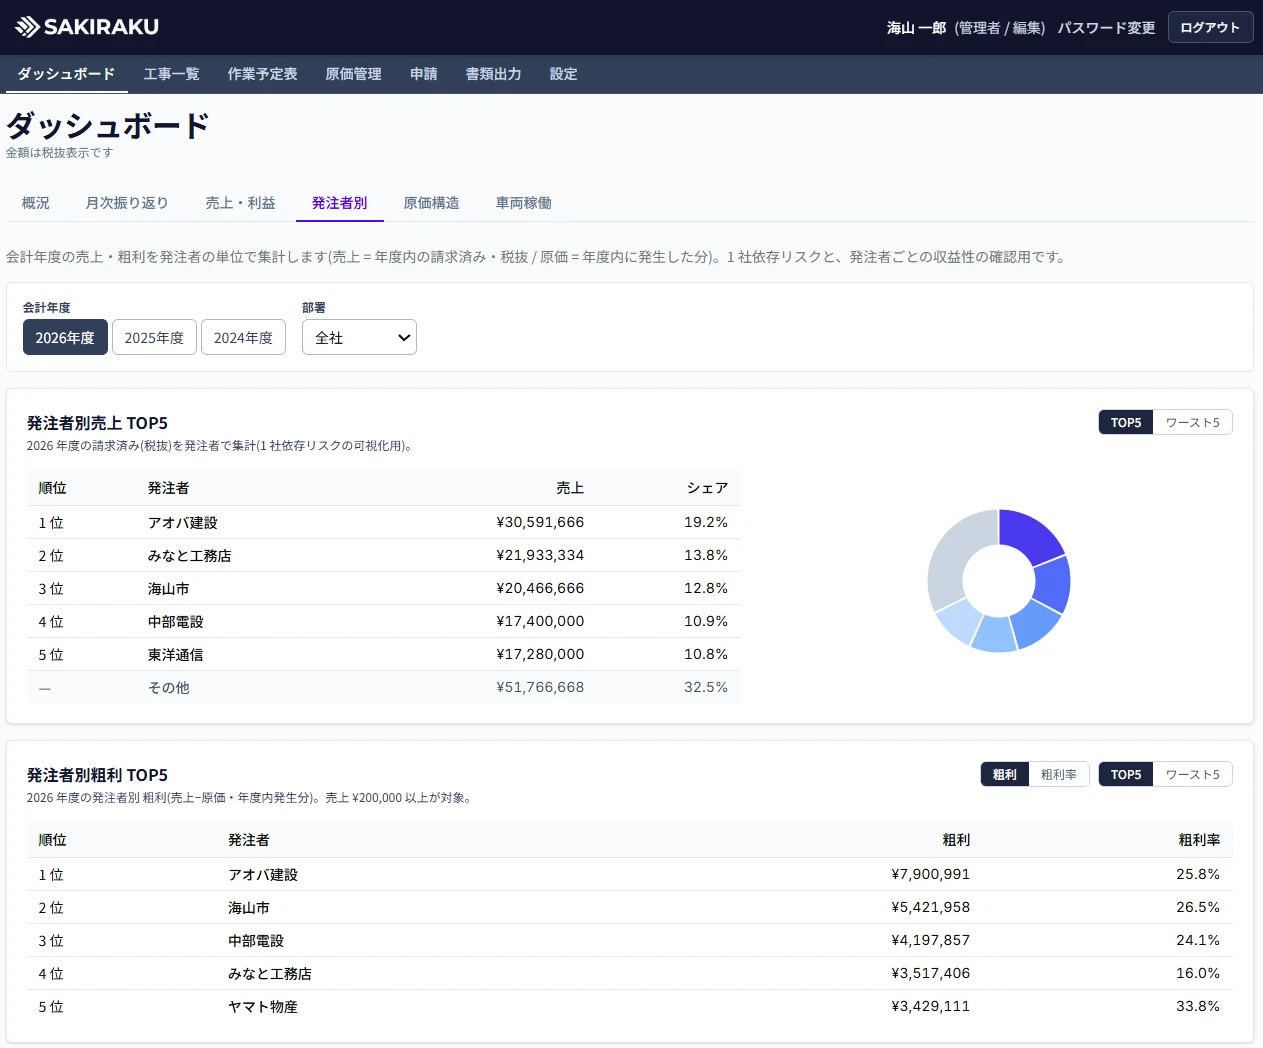Click 海山市 in the sales table
Screen dimensions: 1263x1048
click(169, 589)
